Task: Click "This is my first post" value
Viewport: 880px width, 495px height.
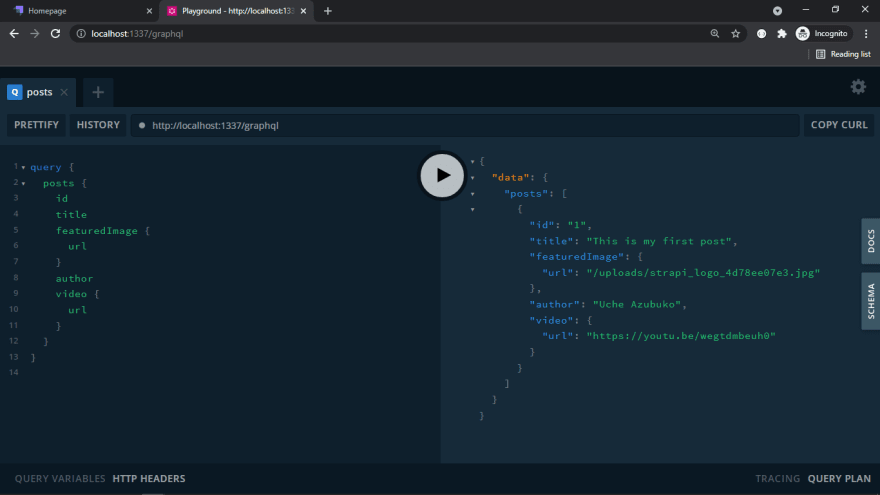Action: (659, 241)
